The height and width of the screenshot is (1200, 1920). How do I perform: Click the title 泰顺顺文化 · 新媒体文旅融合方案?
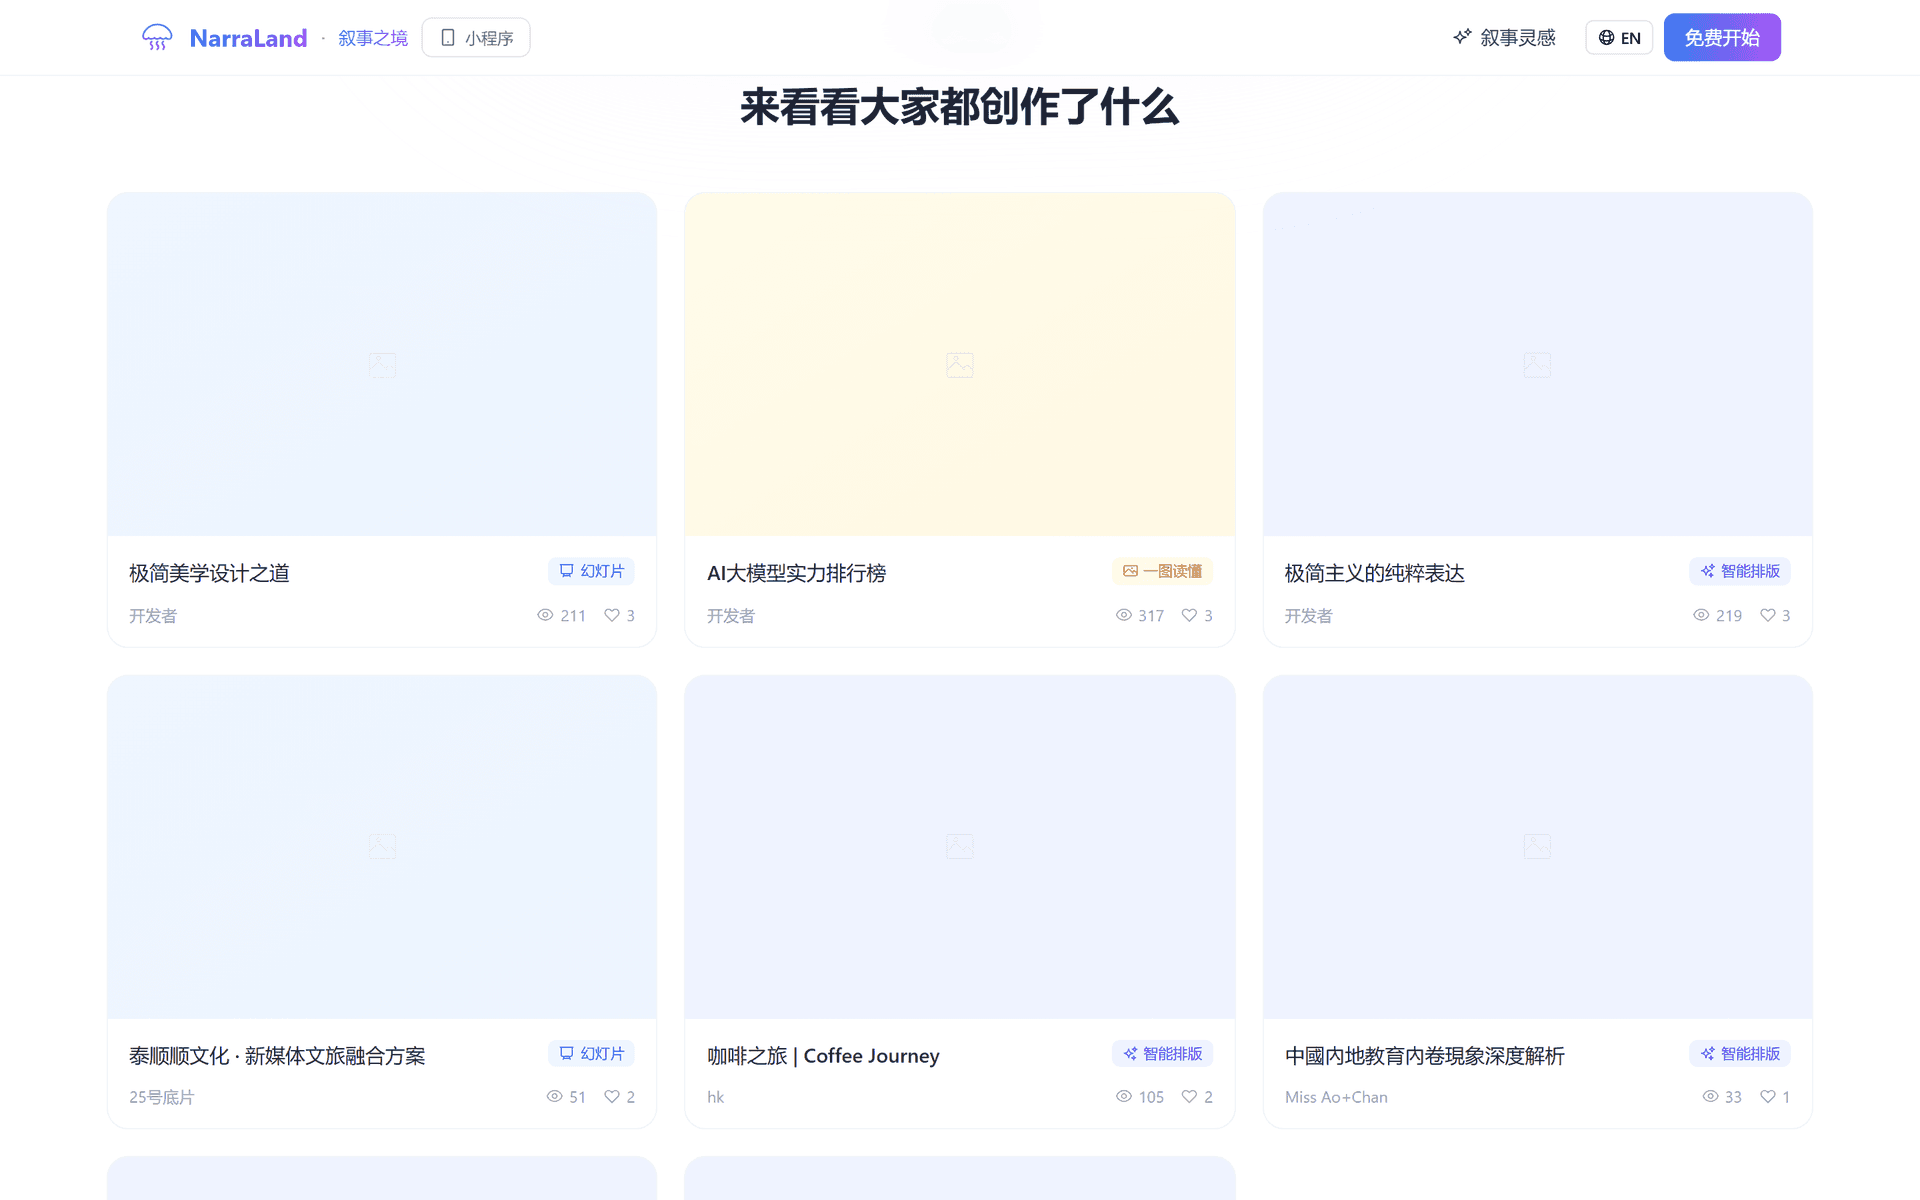(x=277, y=1056)
